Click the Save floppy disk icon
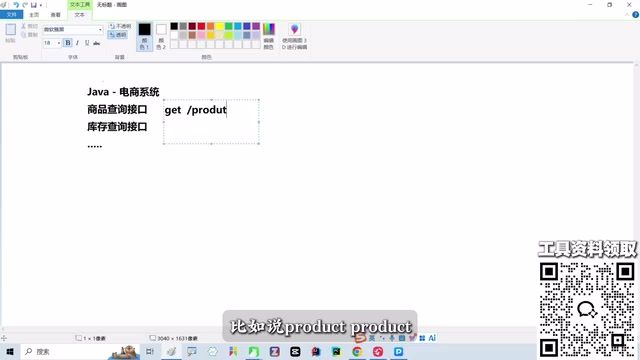 pyautogui.click(x=33, y=5)
